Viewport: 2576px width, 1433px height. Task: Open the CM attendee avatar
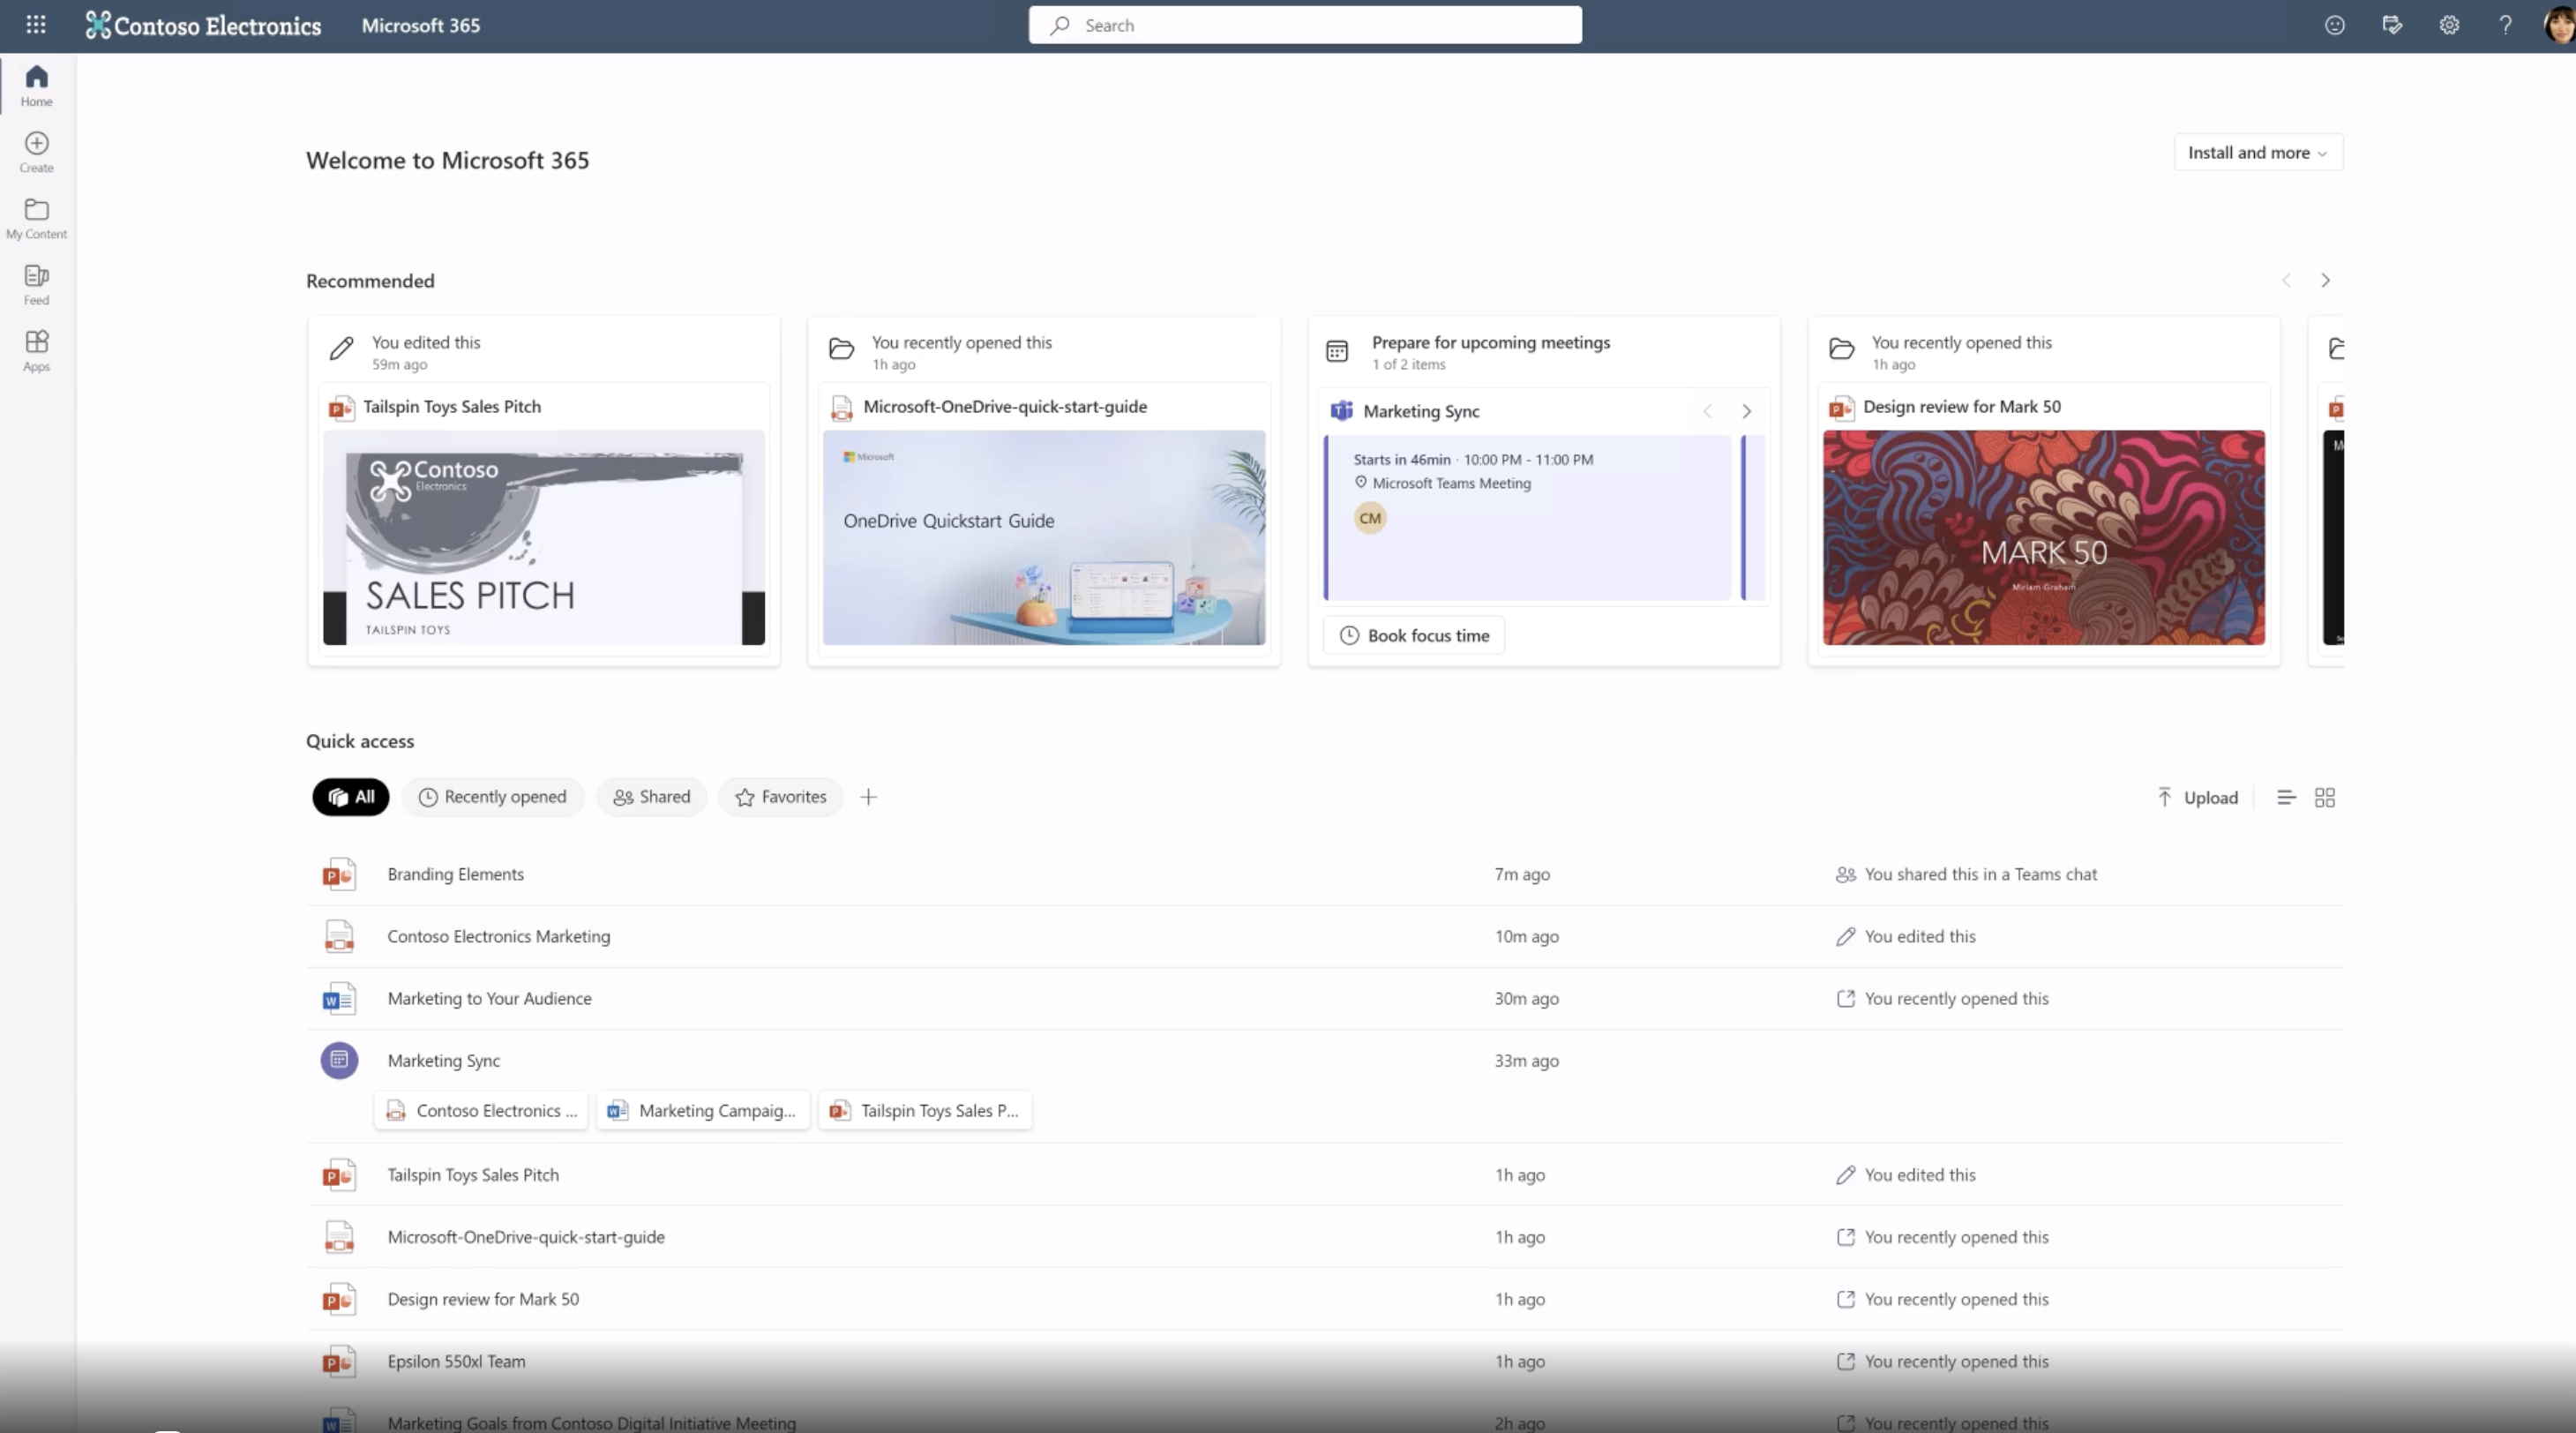click(1370, 518)
